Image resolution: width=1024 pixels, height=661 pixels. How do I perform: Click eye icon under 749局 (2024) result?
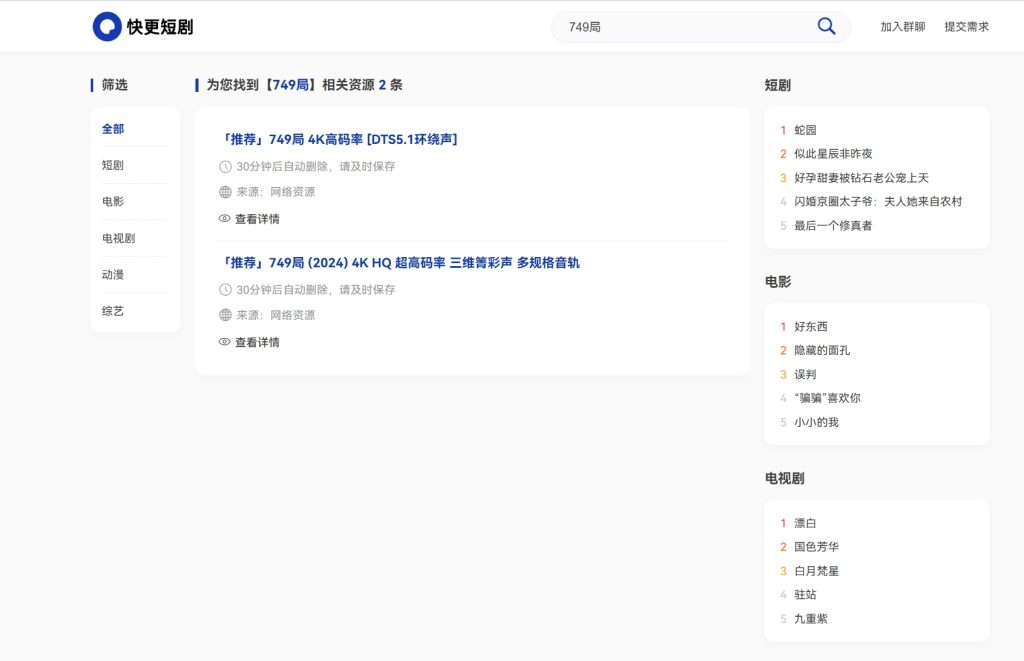pyautogui.click(x=225, y=342)
